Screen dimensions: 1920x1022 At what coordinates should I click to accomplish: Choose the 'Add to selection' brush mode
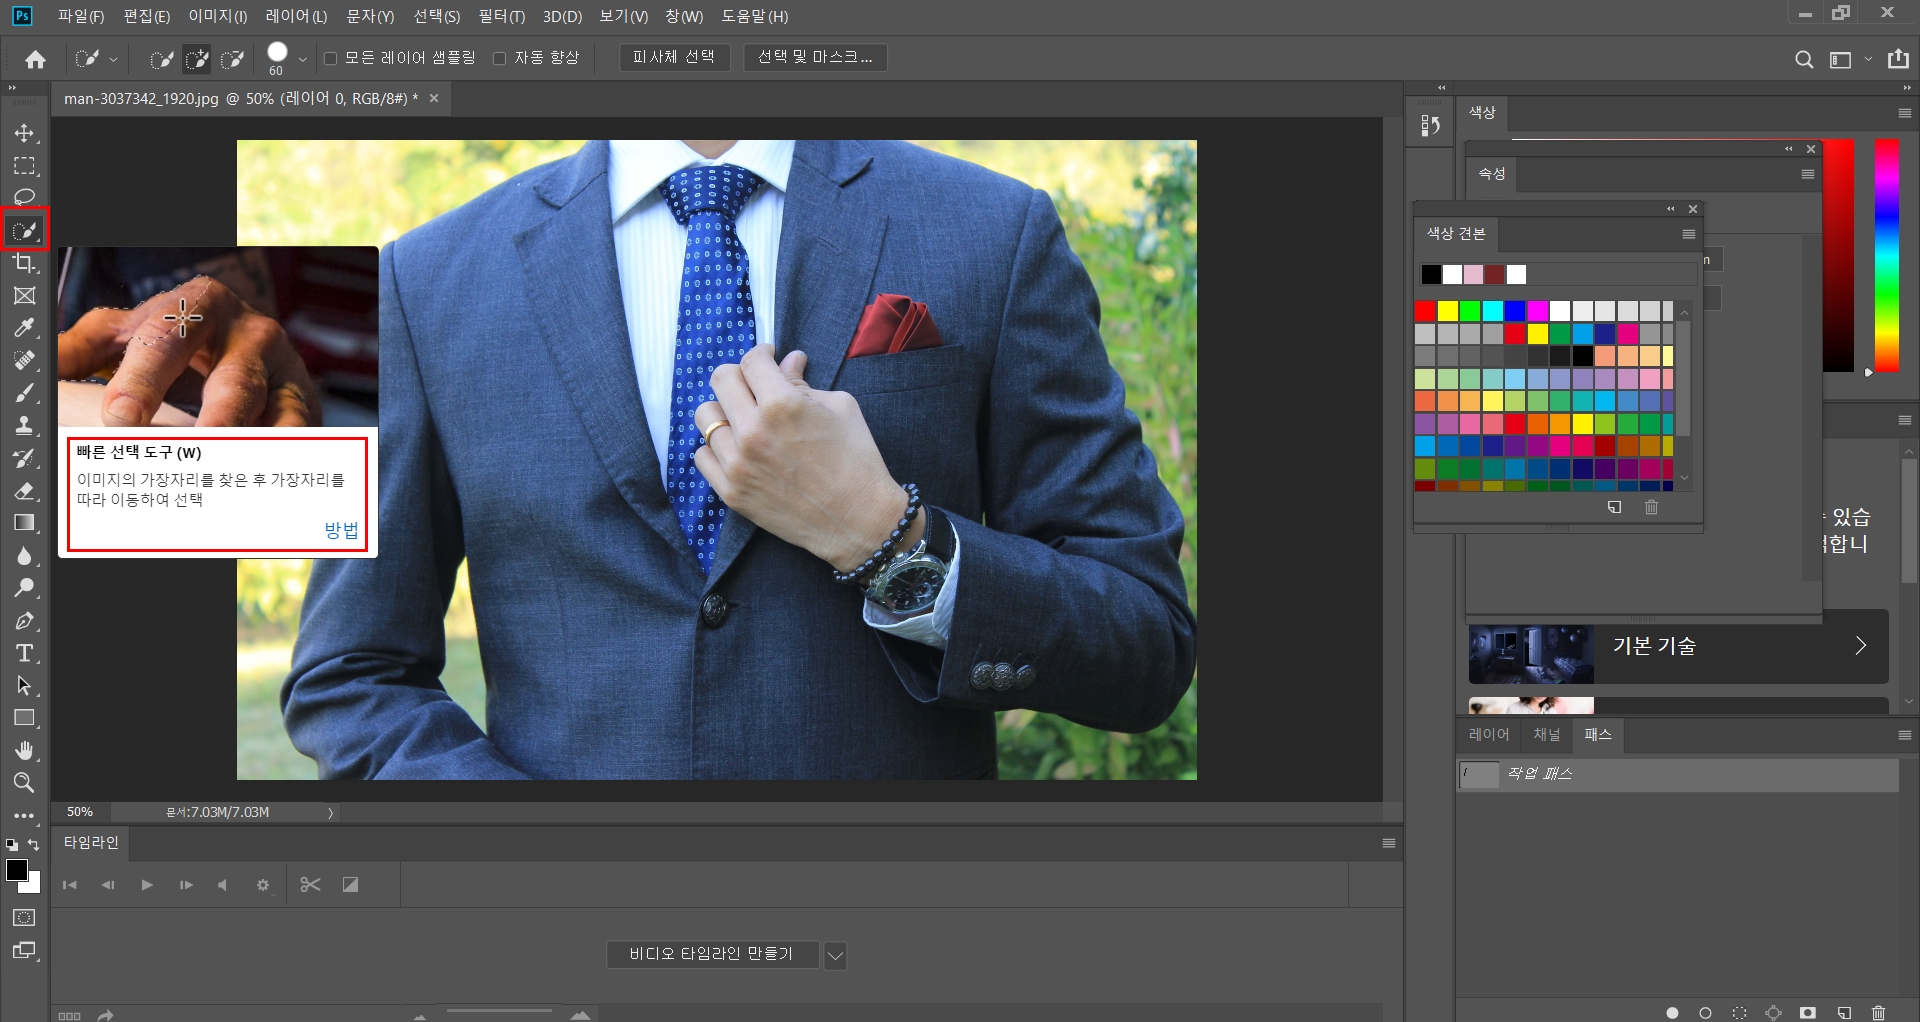(197, 59)
